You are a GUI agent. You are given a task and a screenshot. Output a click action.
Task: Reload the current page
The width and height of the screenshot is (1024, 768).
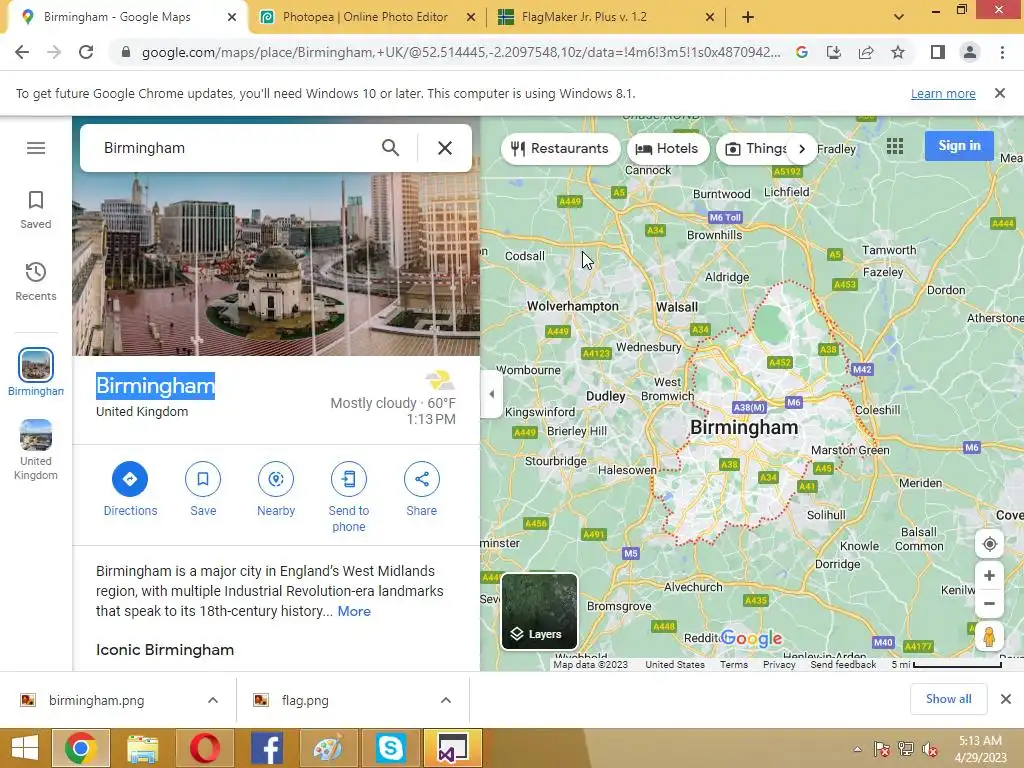[x=86, y=52]
